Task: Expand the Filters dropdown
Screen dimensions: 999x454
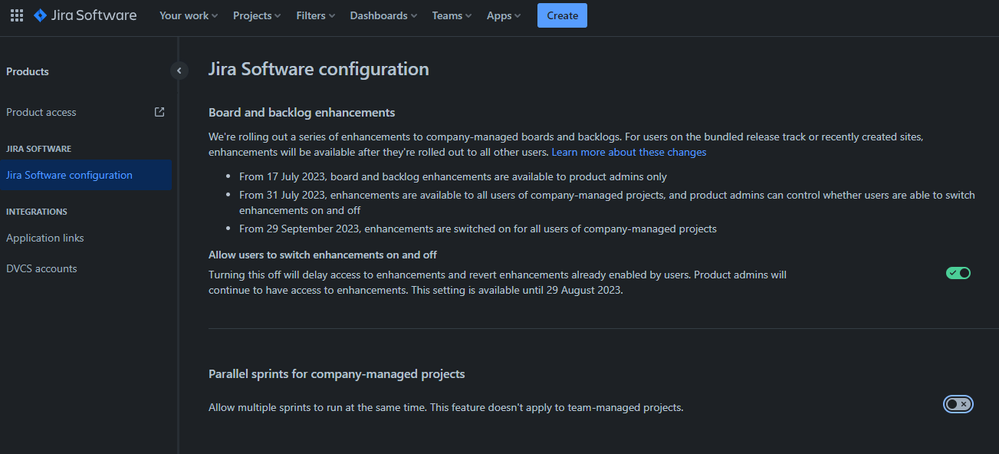Action: [316, 16]
